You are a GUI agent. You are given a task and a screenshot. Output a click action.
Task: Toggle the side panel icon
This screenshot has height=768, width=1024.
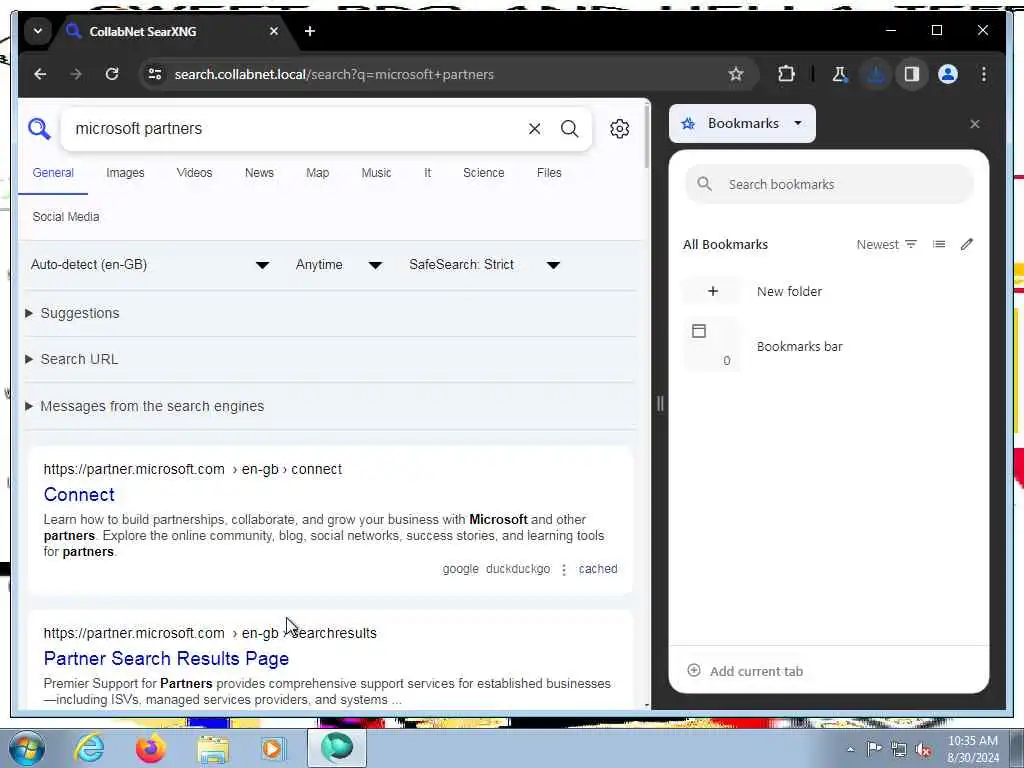[x=912, y=74]
